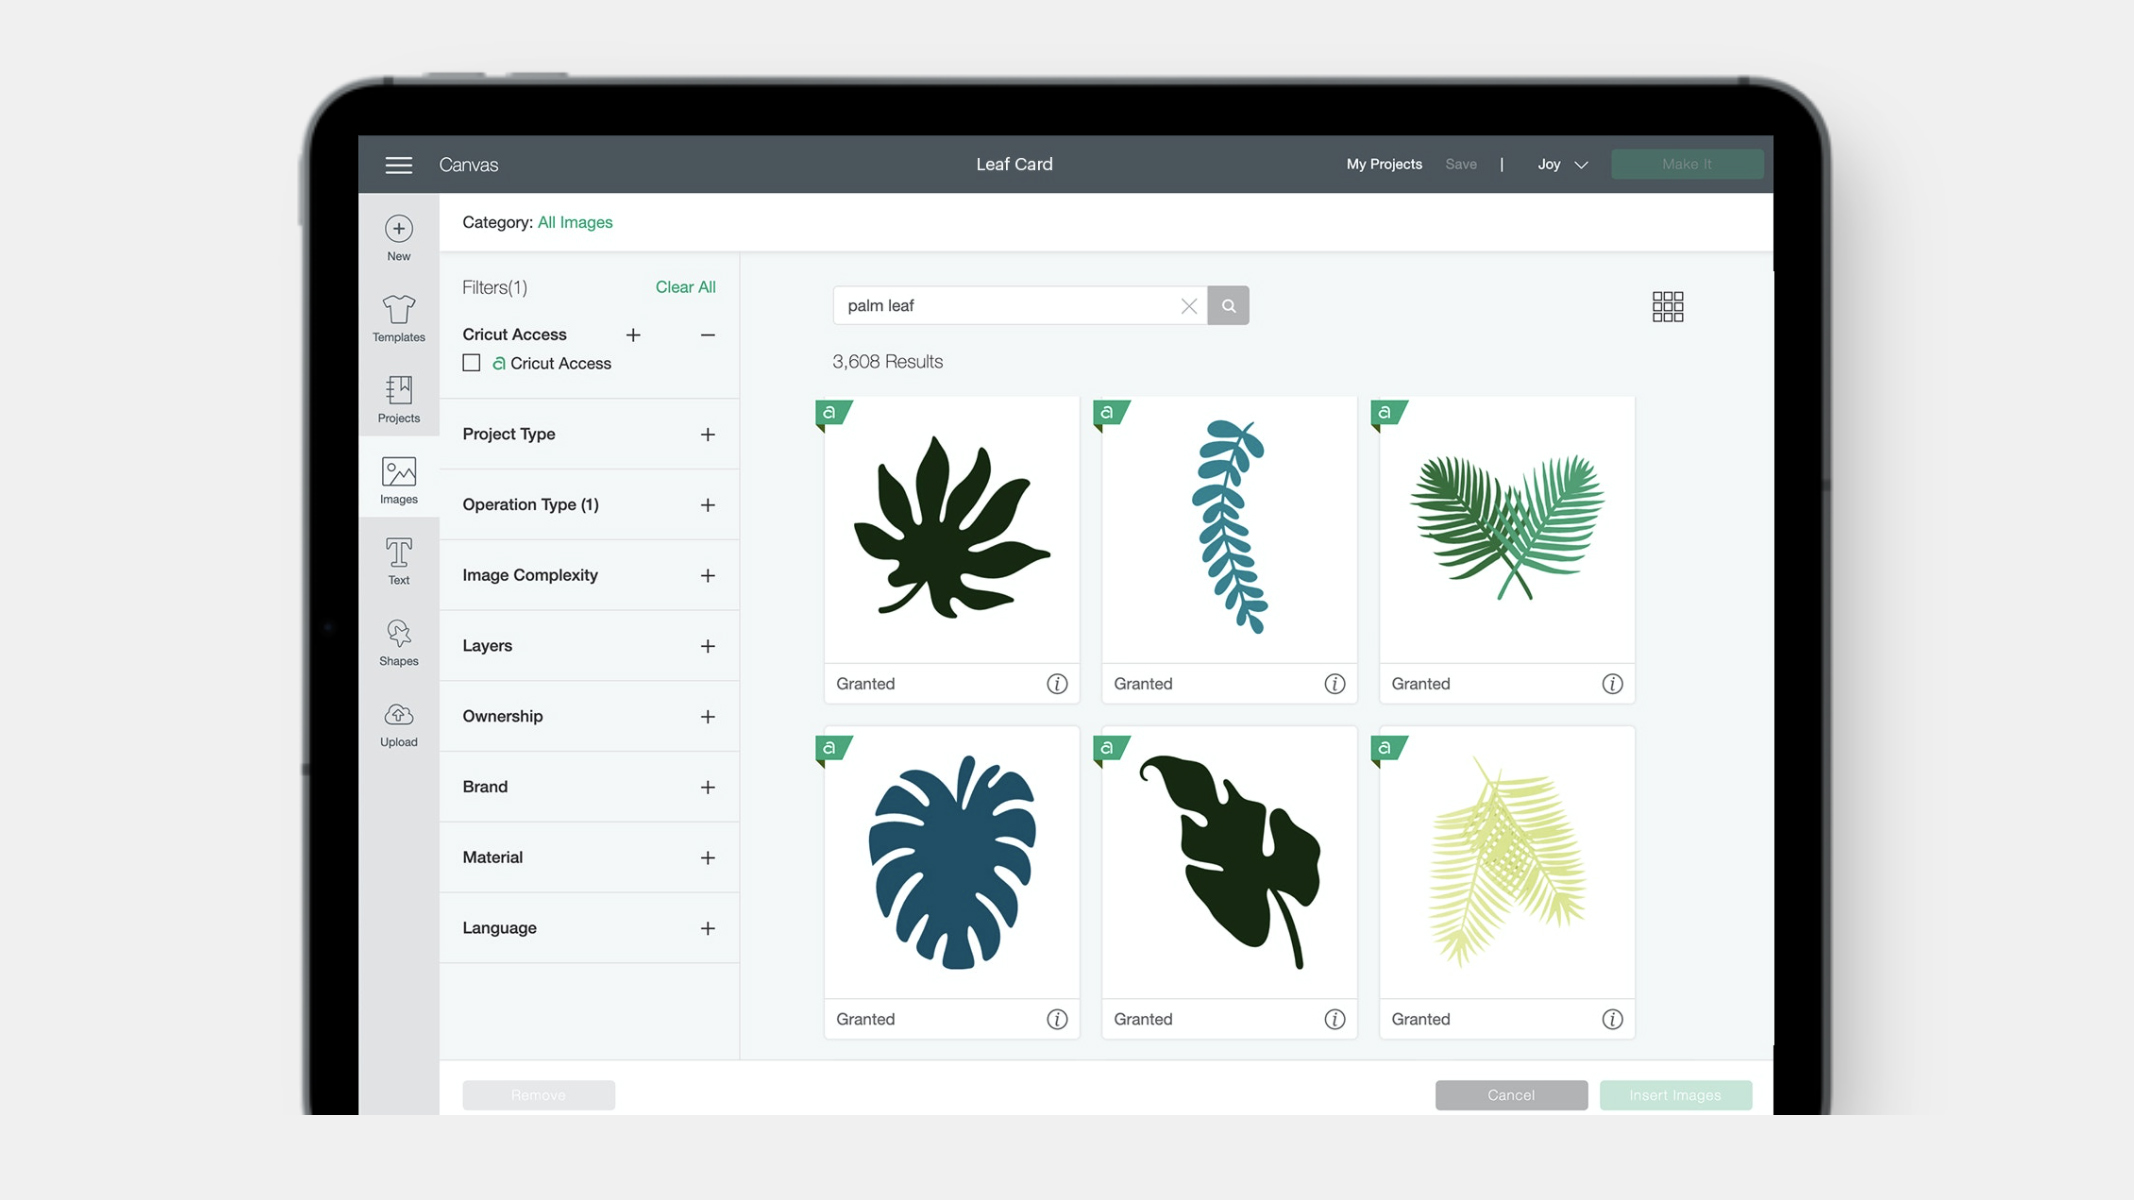Expand the Operation Type filter
The image size is (2134, 1200).
[708, 504]
